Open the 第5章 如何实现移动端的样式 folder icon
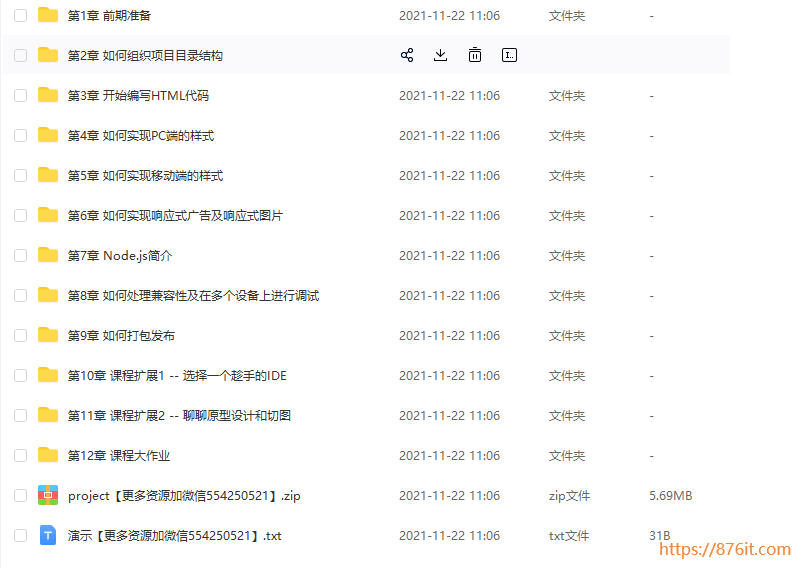The height and width of the screenshot is (568, 807). click(x=48, y=175)
